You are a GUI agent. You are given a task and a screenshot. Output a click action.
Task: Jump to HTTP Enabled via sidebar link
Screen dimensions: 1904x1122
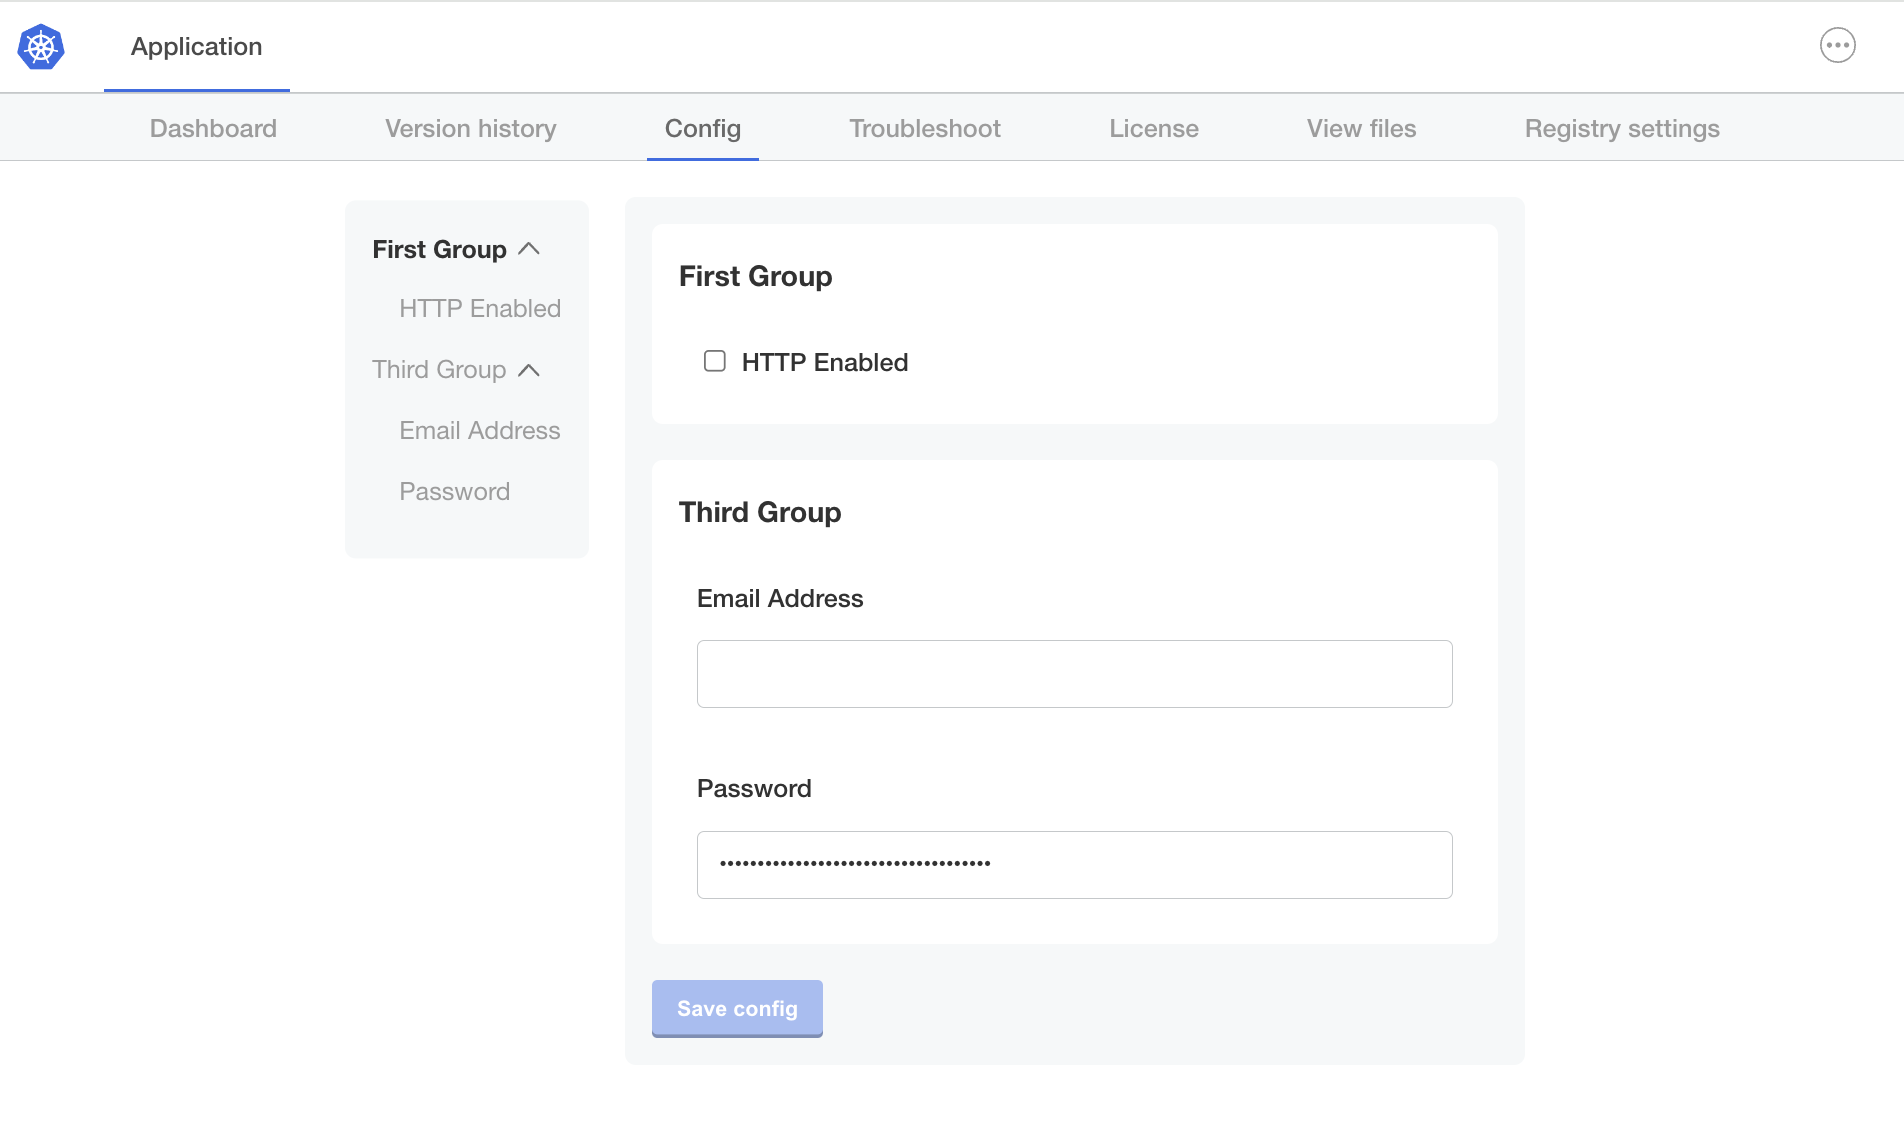[479, 308]
